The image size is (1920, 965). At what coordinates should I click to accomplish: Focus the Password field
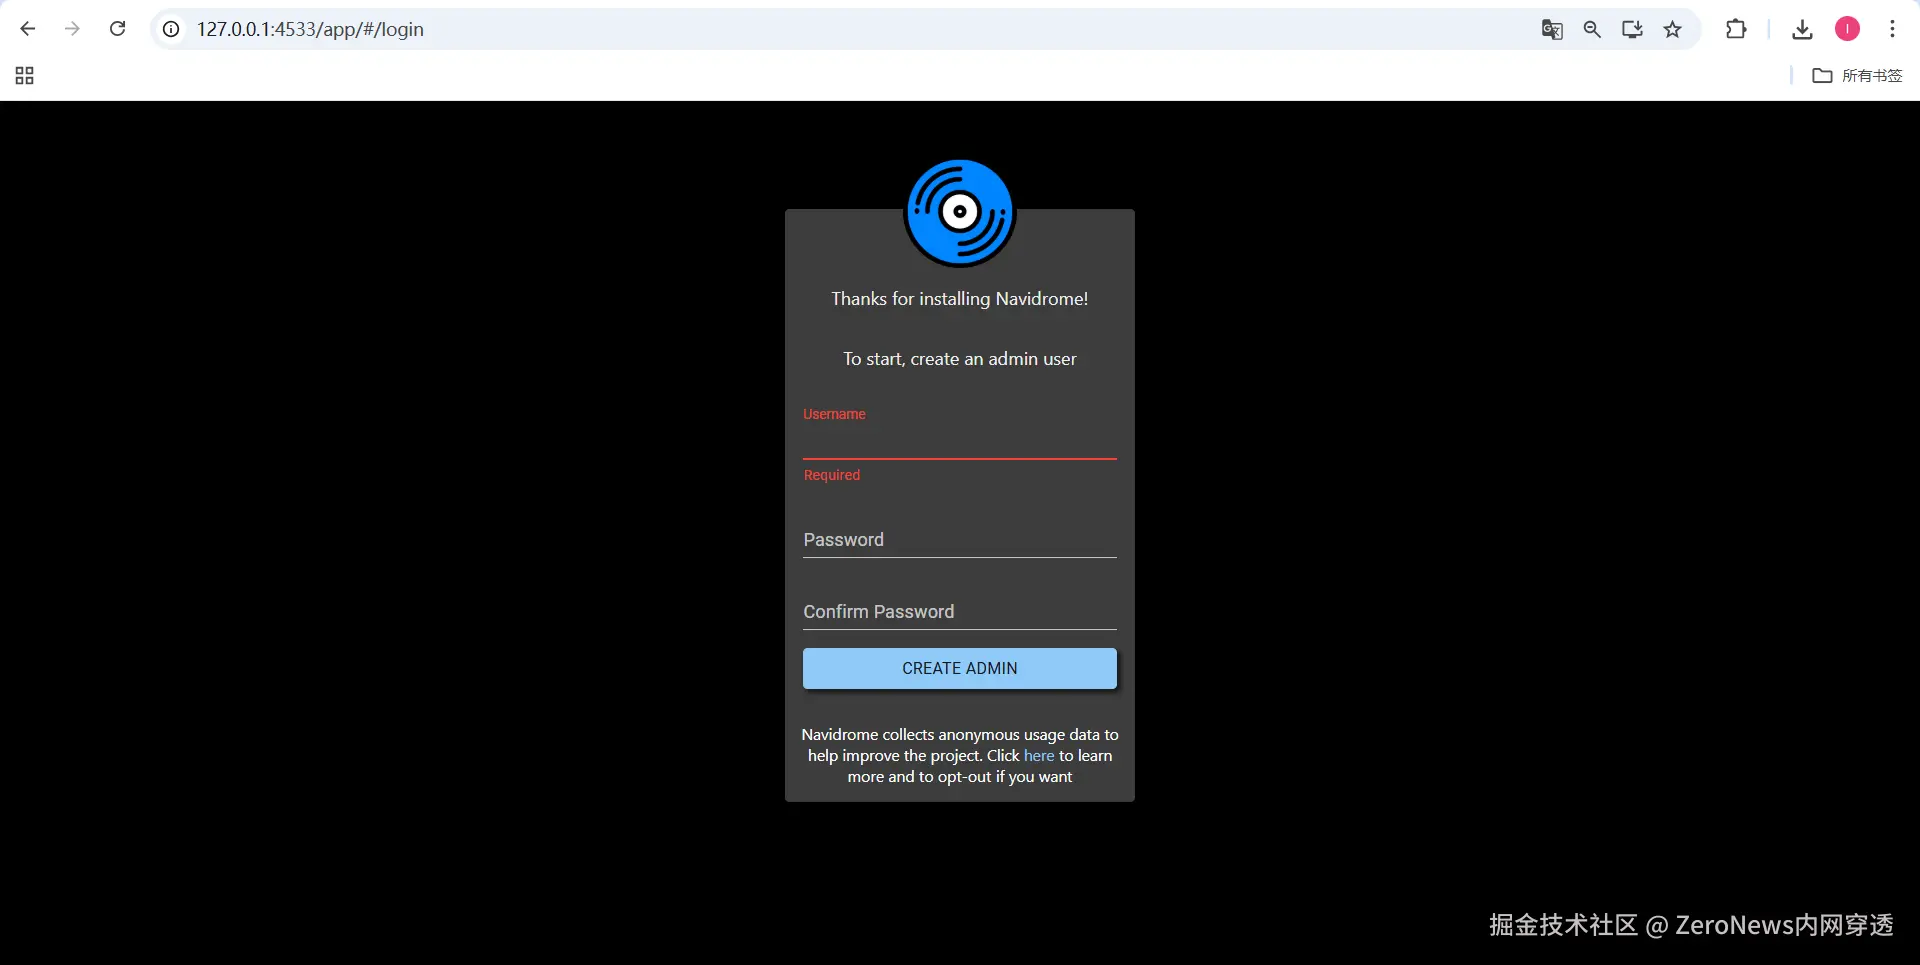(960, 539)
